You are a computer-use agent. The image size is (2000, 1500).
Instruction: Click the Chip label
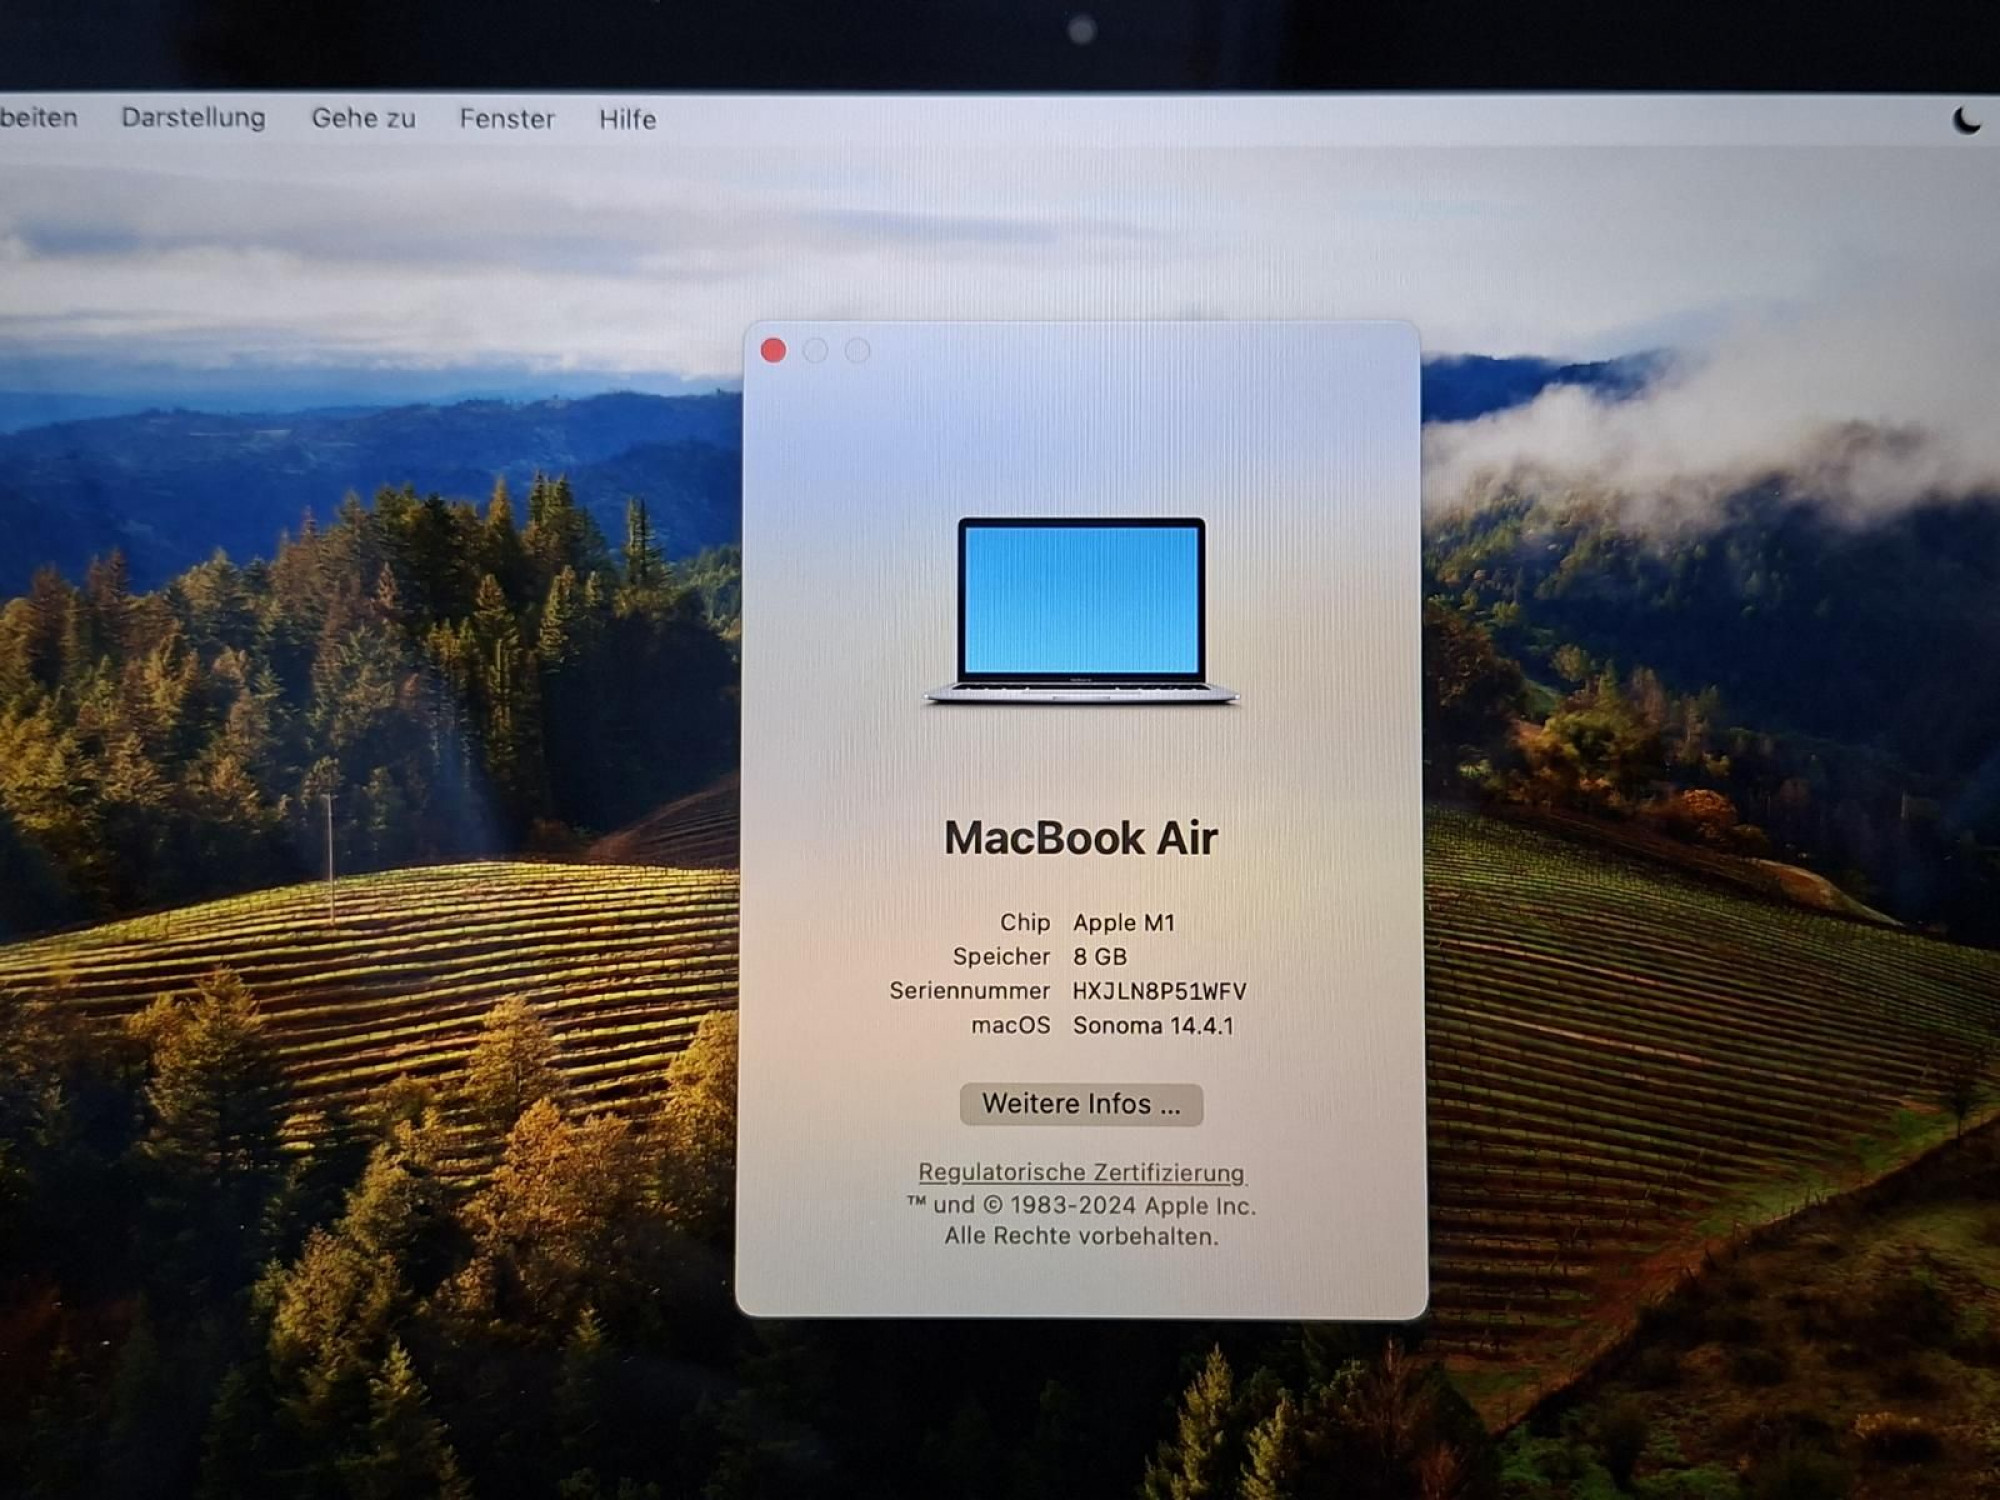click(x=1025, y=923)
